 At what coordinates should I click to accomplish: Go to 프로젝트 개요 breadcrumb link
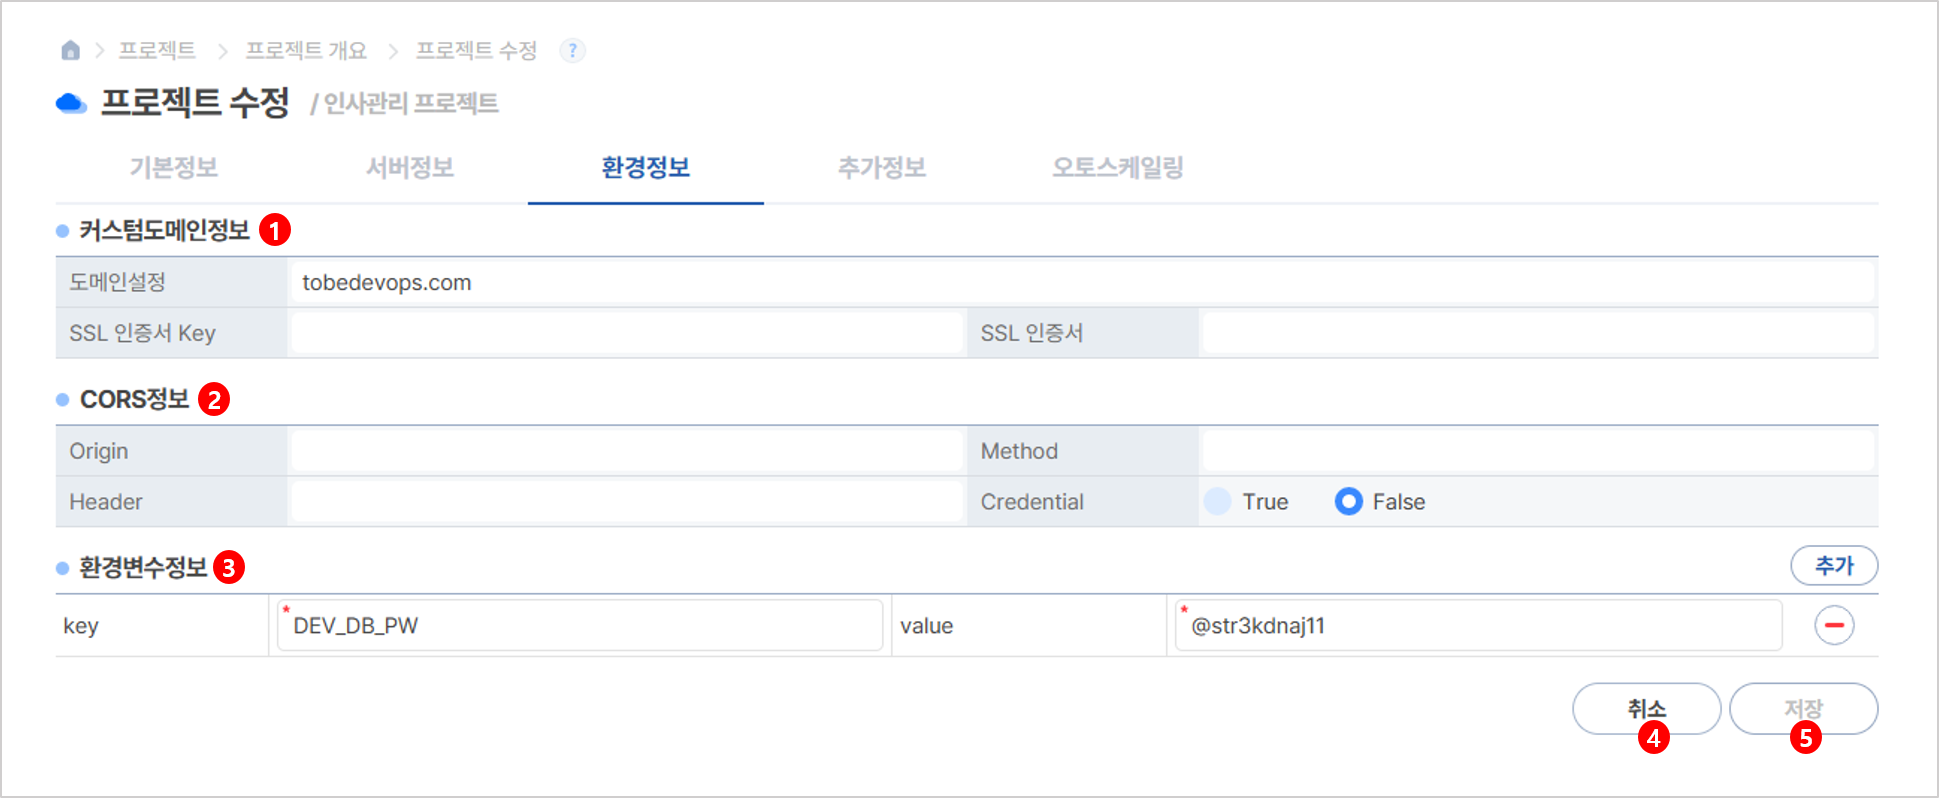point(306,50)
